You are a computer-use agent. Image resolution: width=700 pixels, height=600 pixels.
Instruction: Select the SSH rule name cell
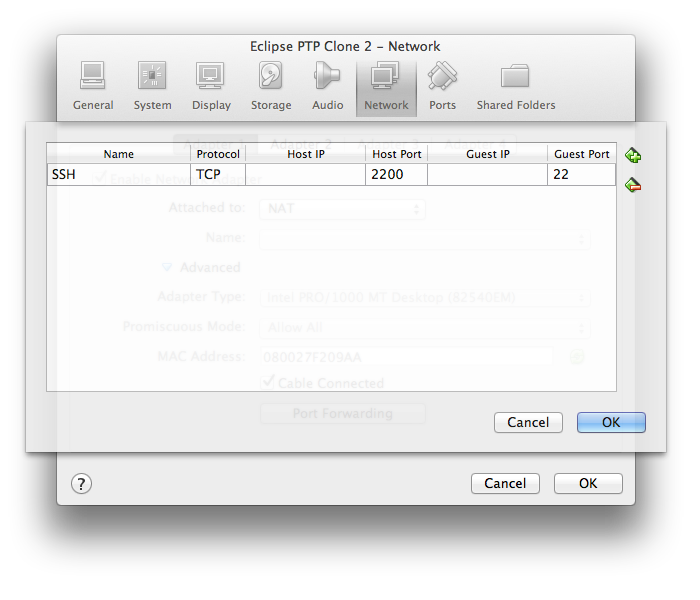[x=118, y=175]
